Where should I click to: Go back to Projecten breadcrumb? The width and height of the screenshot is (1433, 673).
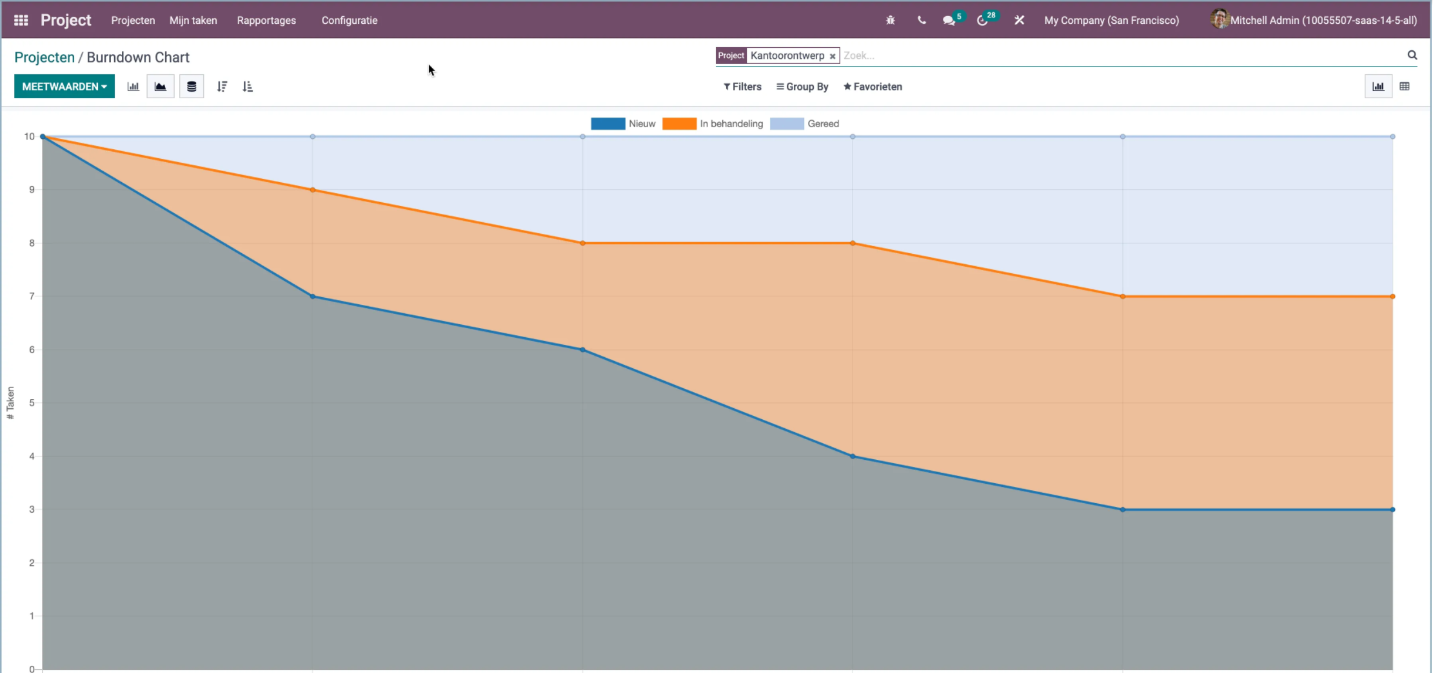point(44,58)
